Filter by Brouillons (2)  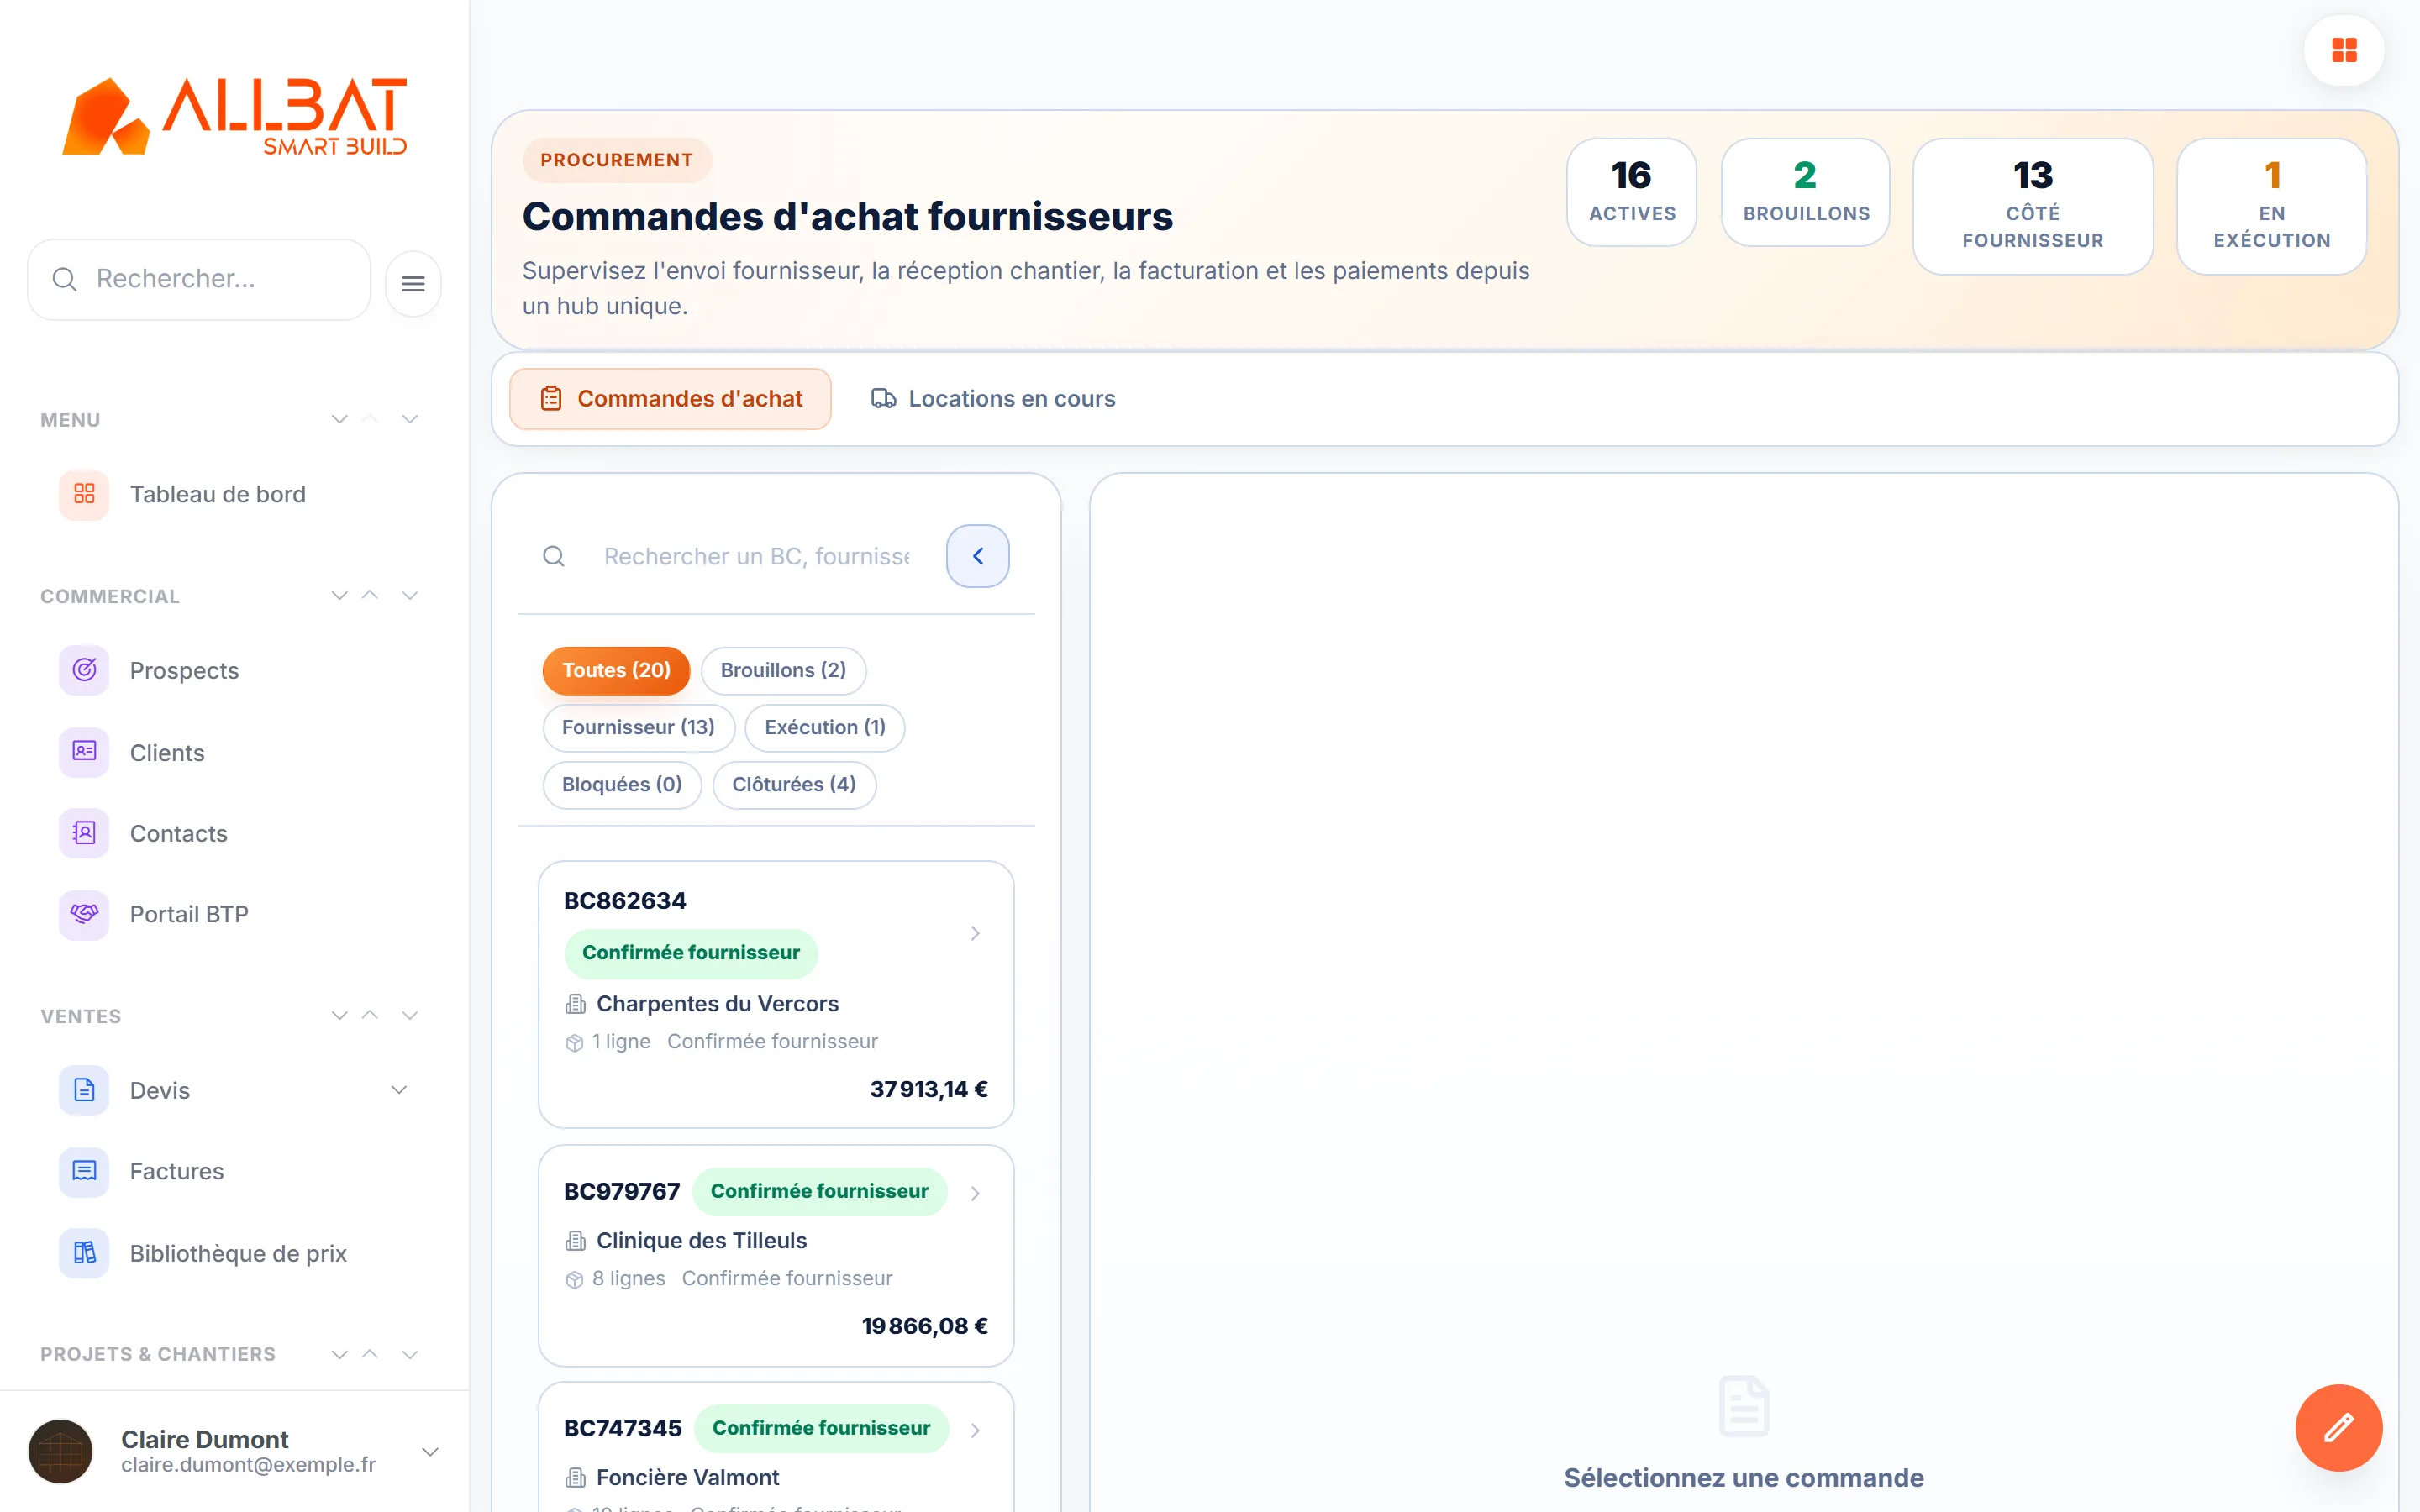(x=783, y=670)
